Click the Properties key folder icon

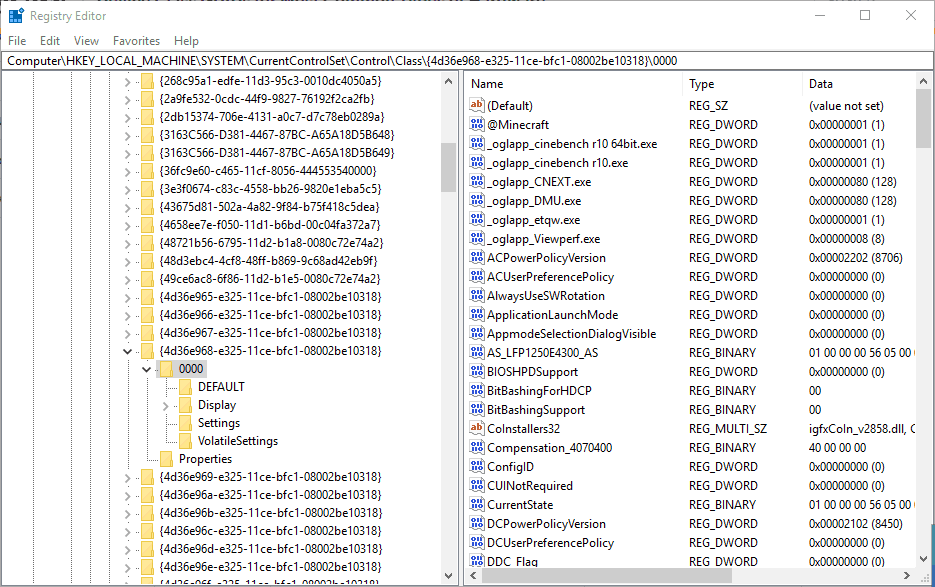click(168, 458)
